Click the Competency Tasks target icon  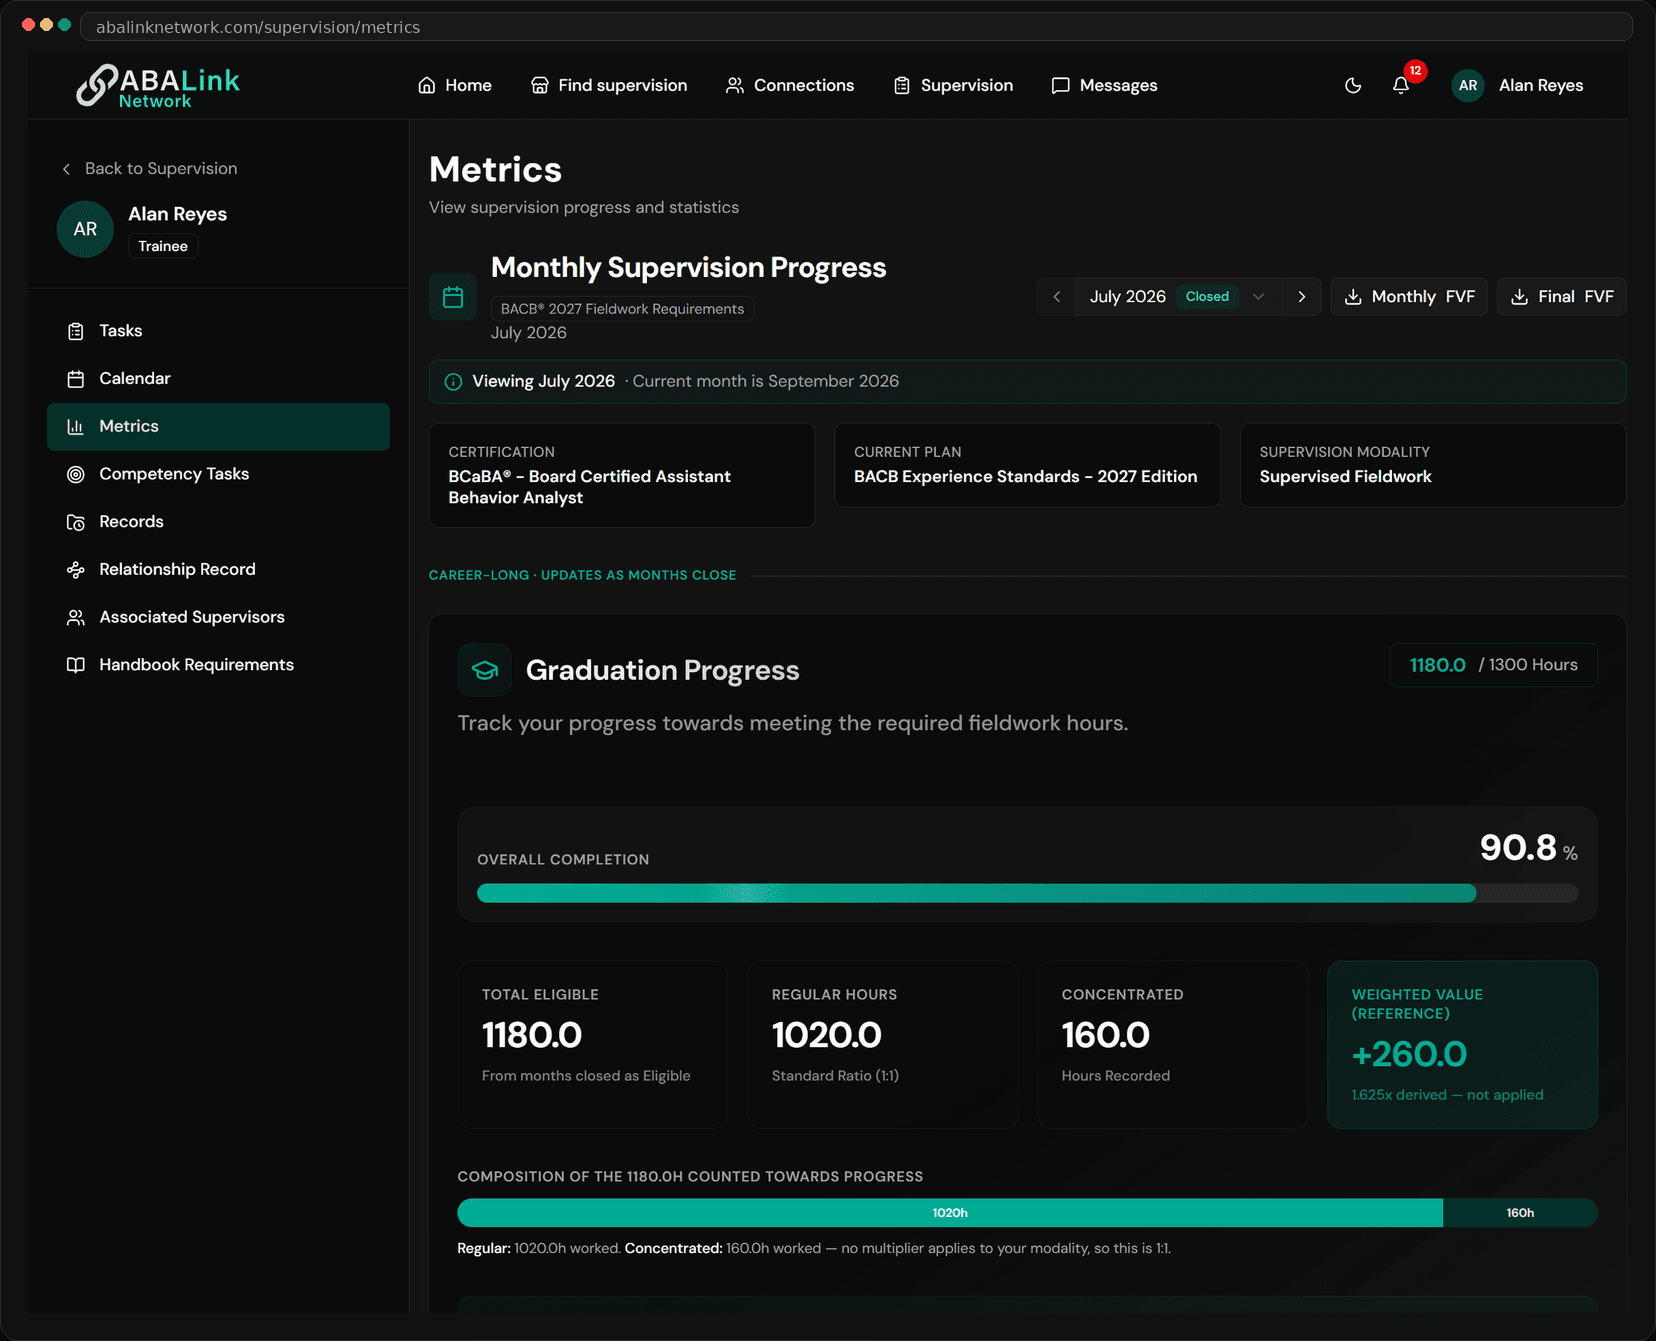(76, 475)
